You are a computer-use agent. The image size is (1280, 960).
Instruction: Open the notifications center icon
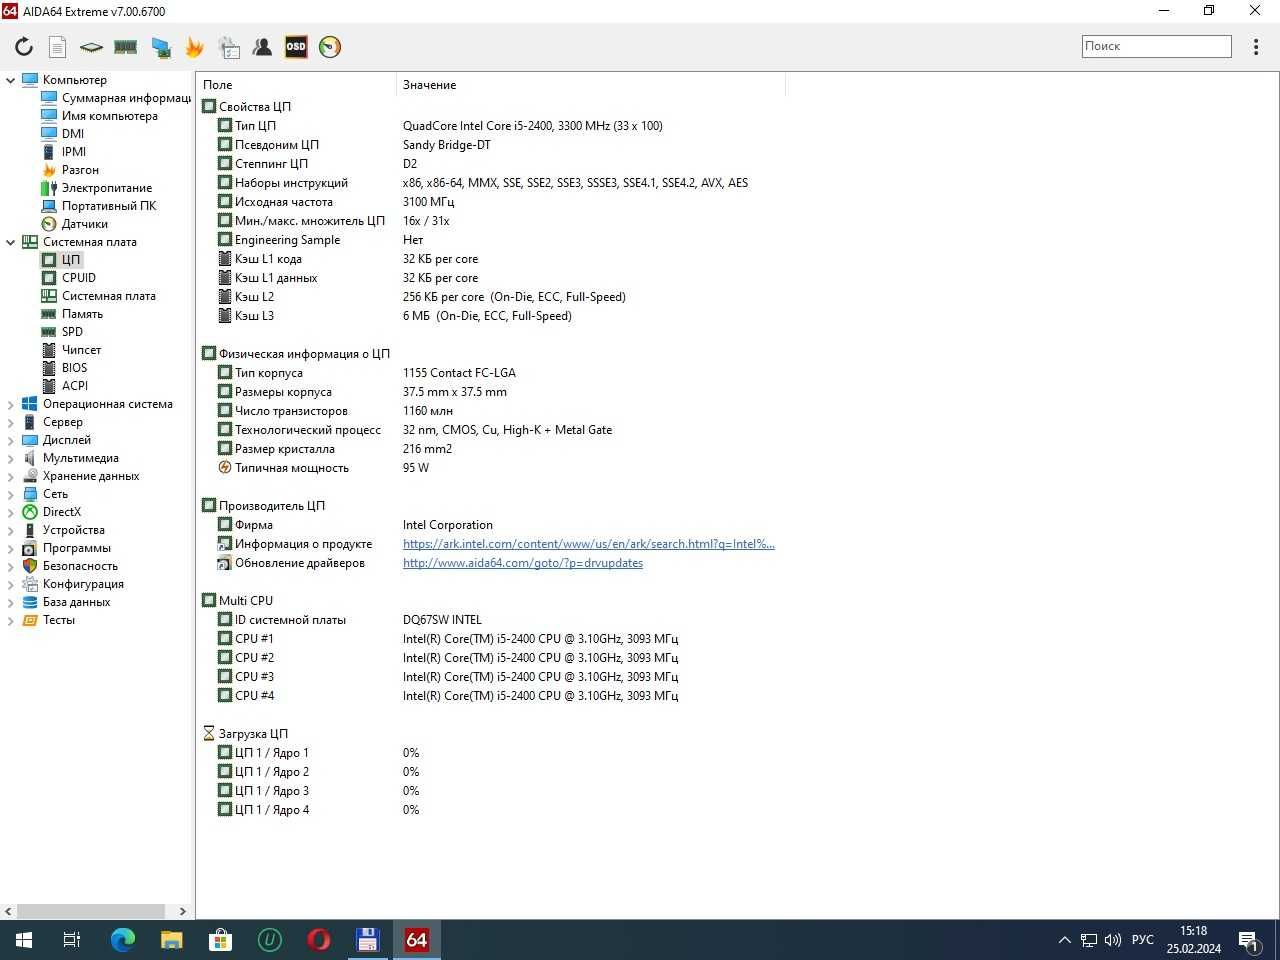(1249, 940)
